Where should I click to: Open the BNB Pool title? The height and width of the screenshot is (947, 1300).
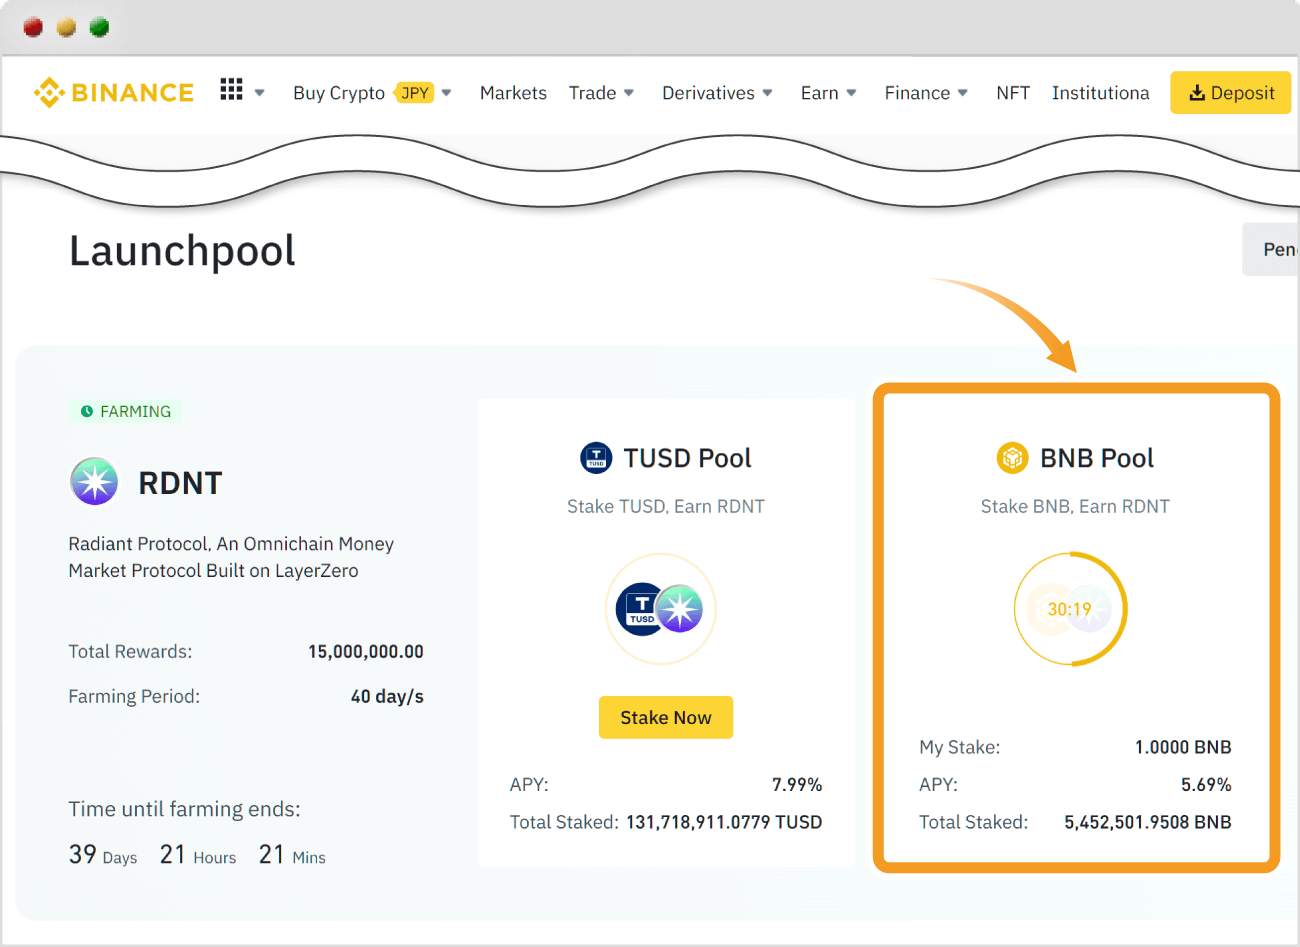click(x=1096, y=458)
